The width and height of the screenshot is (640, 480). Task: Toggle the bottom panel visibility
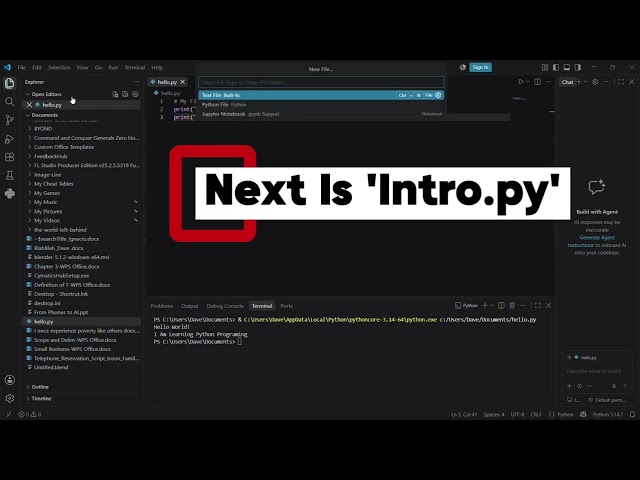coord(567,67)
